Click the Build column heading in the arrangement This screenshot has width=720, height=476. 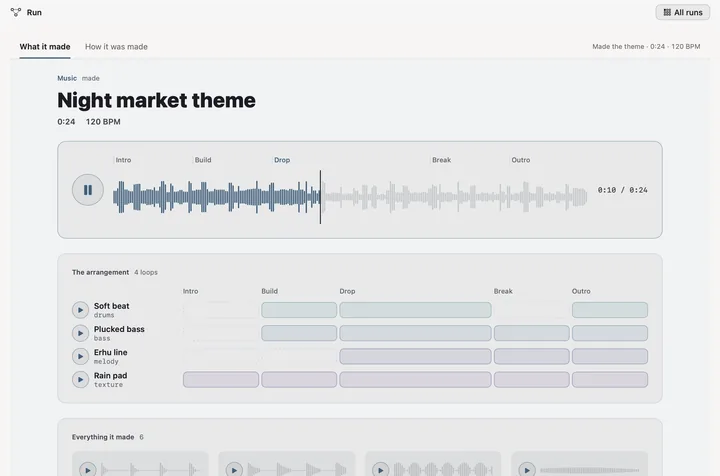point(270,291)
